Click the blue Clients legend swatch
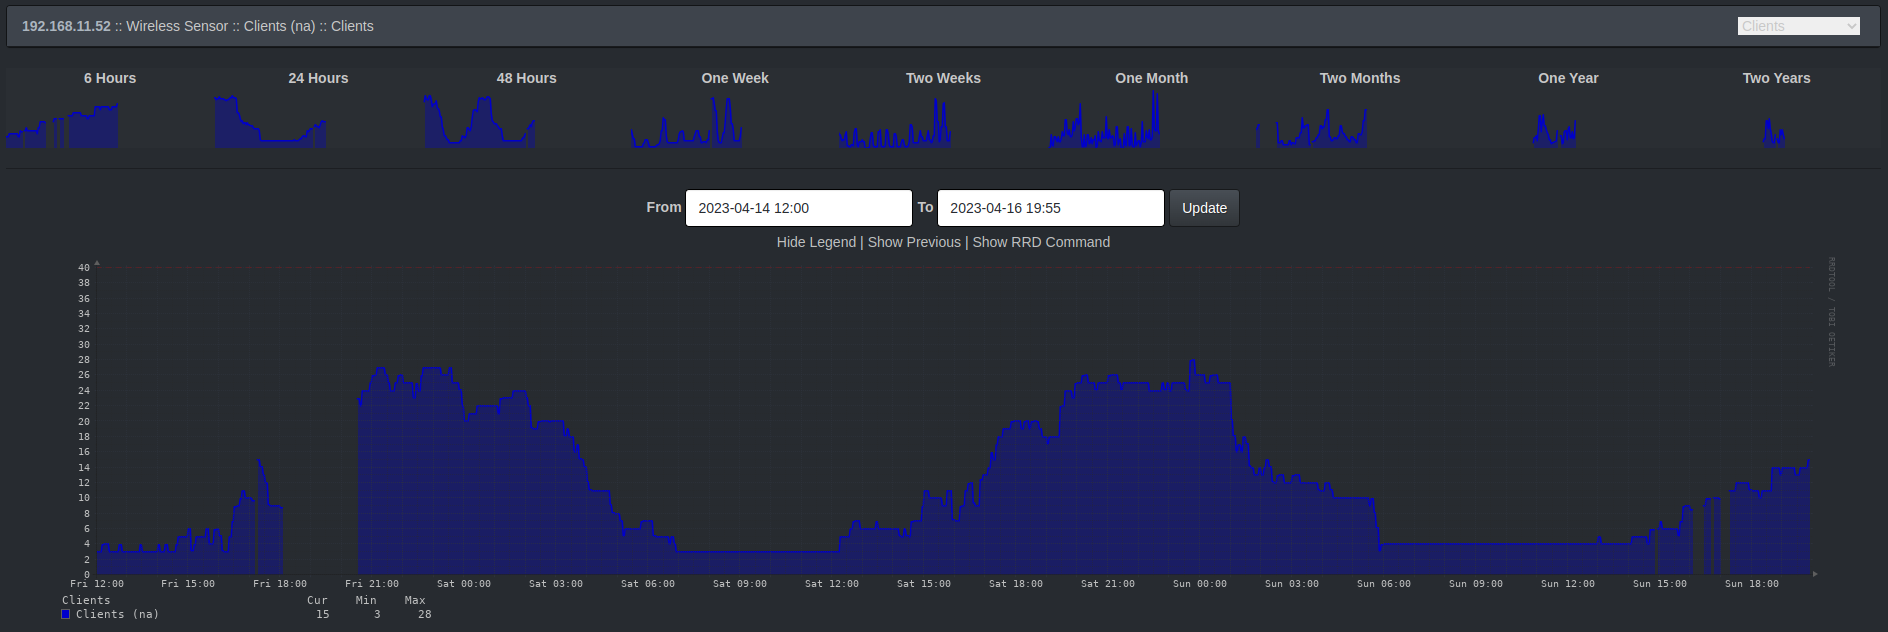The image size is (1888, 632). 66,614
